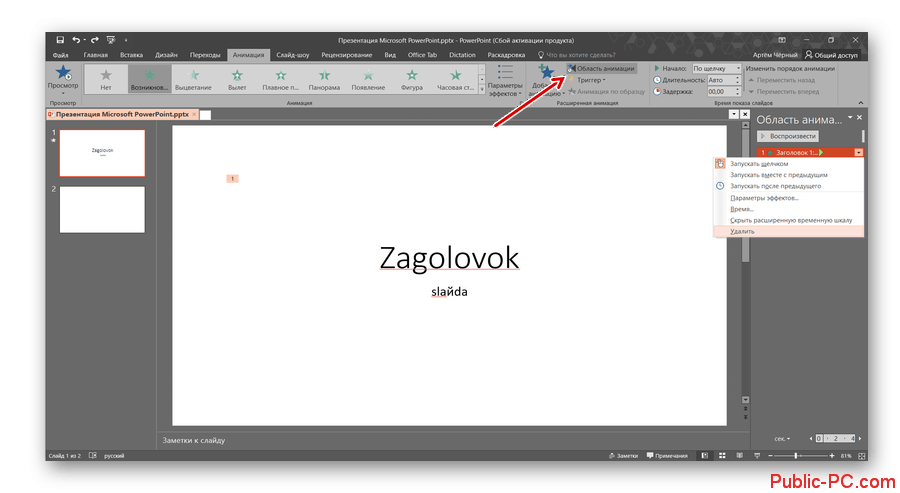Viewport: 900px width, 493px height.
Task: Choose Запускать после предыдущего option
Action: pyautogui.click(x=775, y=186)
